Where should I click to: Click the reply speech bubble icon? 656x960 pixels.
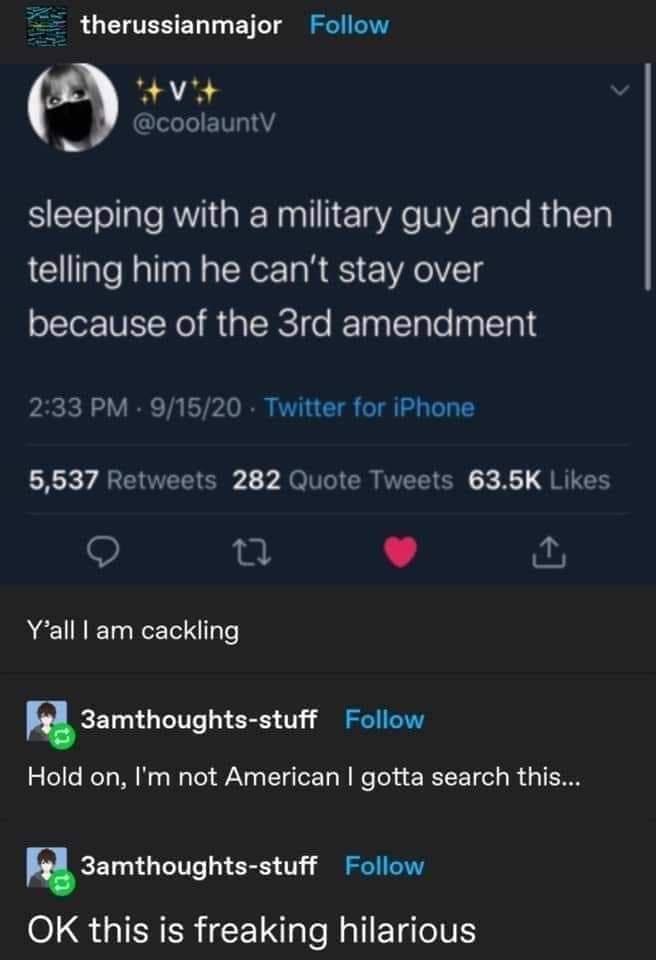(102, 552)
